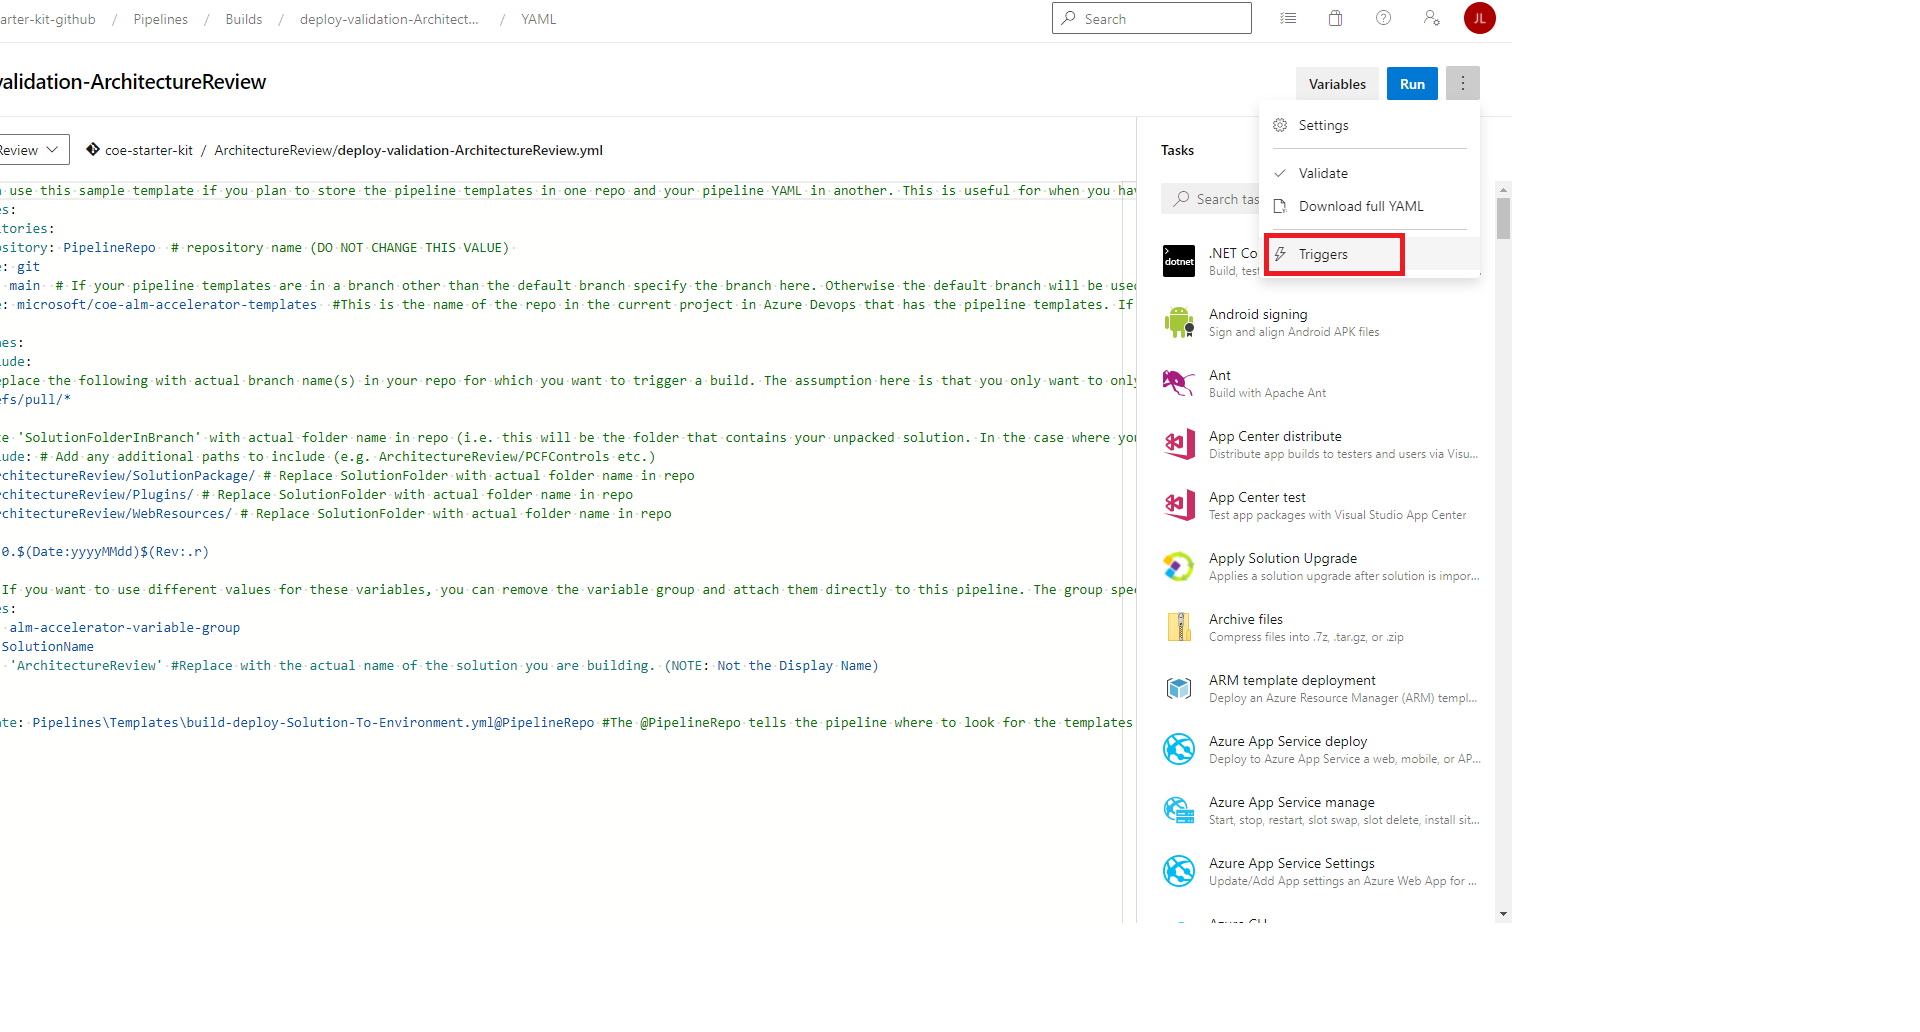This screenshot has width=1920, height=1032.
Task: Open the JL profile avatar menu
Action: (1479, 17)
